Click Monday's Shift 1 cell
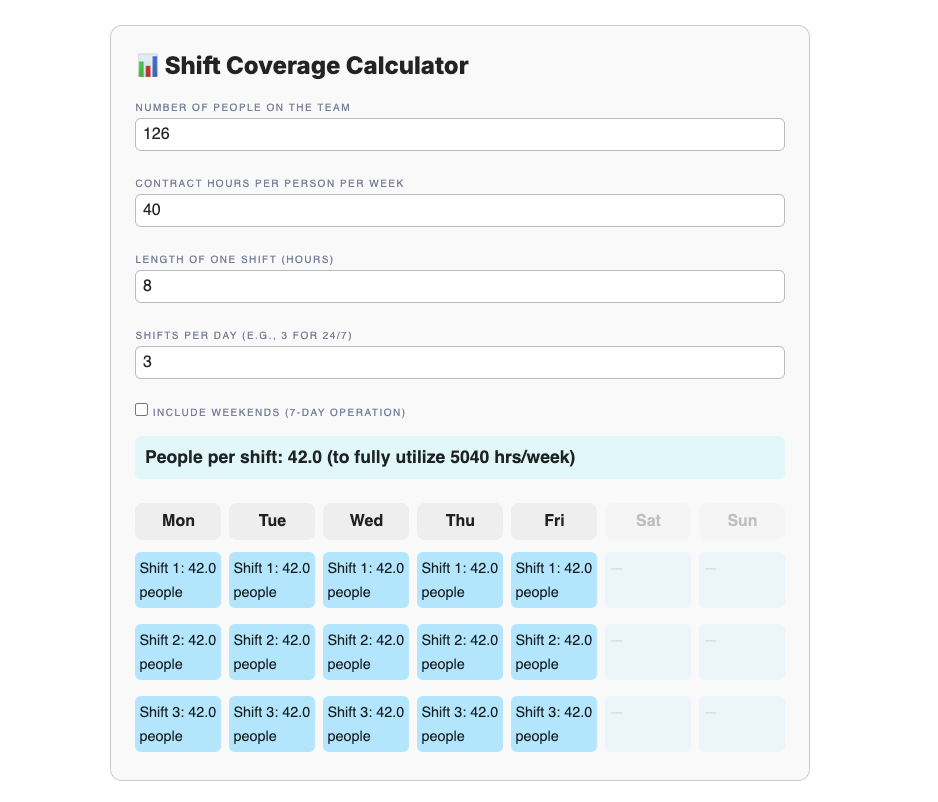 (x=177, y=580)
